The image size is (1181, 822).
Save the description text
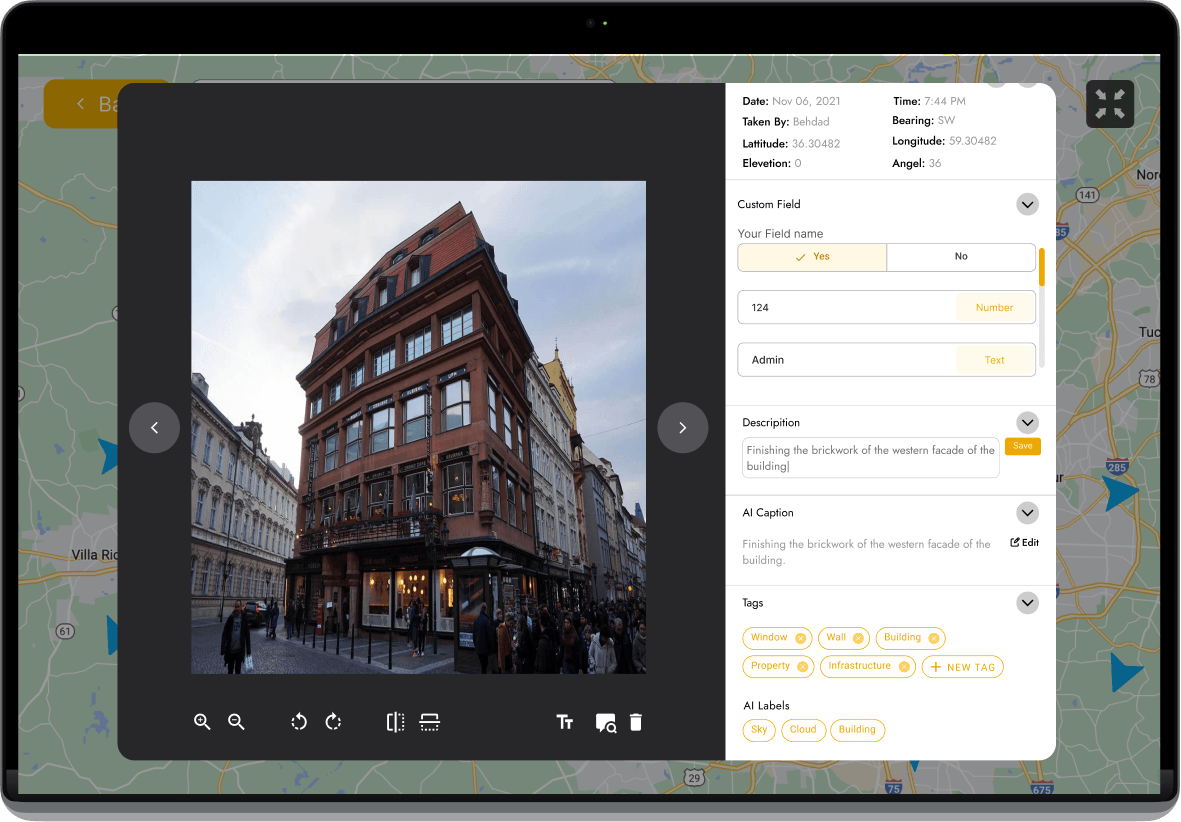1022,446
